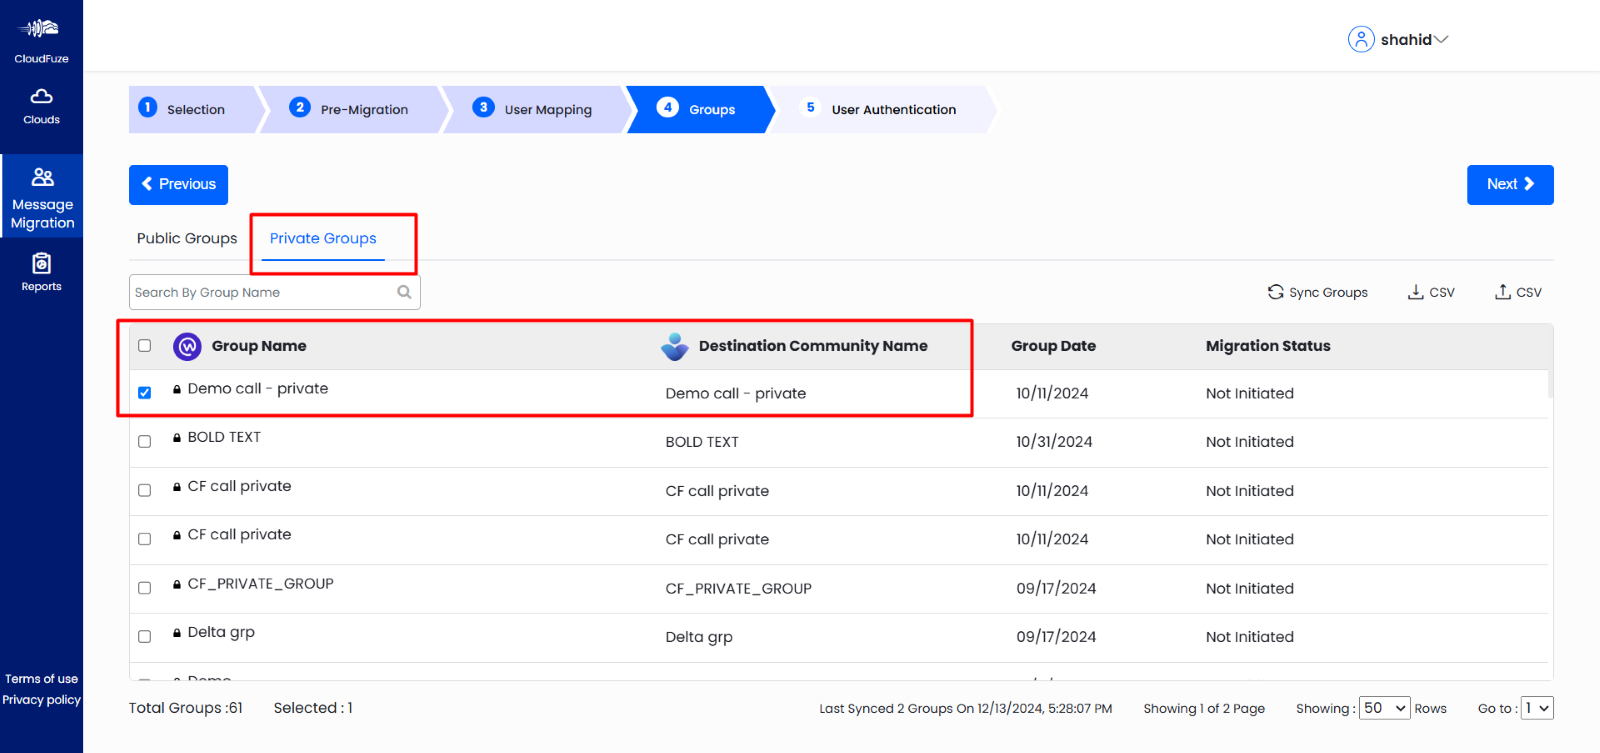
Task: Click the search magnifier icon
Action: 404,292
